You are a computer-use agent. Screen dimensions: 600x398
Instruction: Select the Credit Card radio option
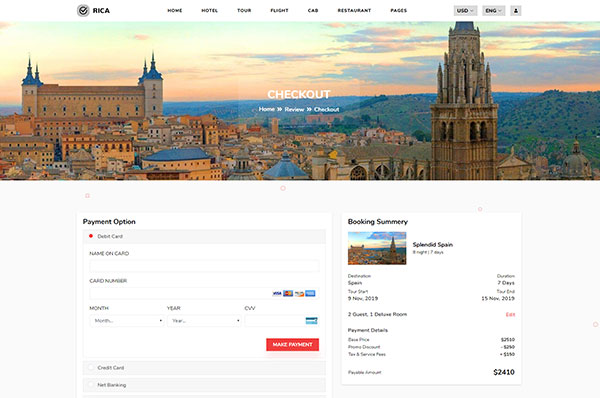pyautogui.click(x=91, y=368)
